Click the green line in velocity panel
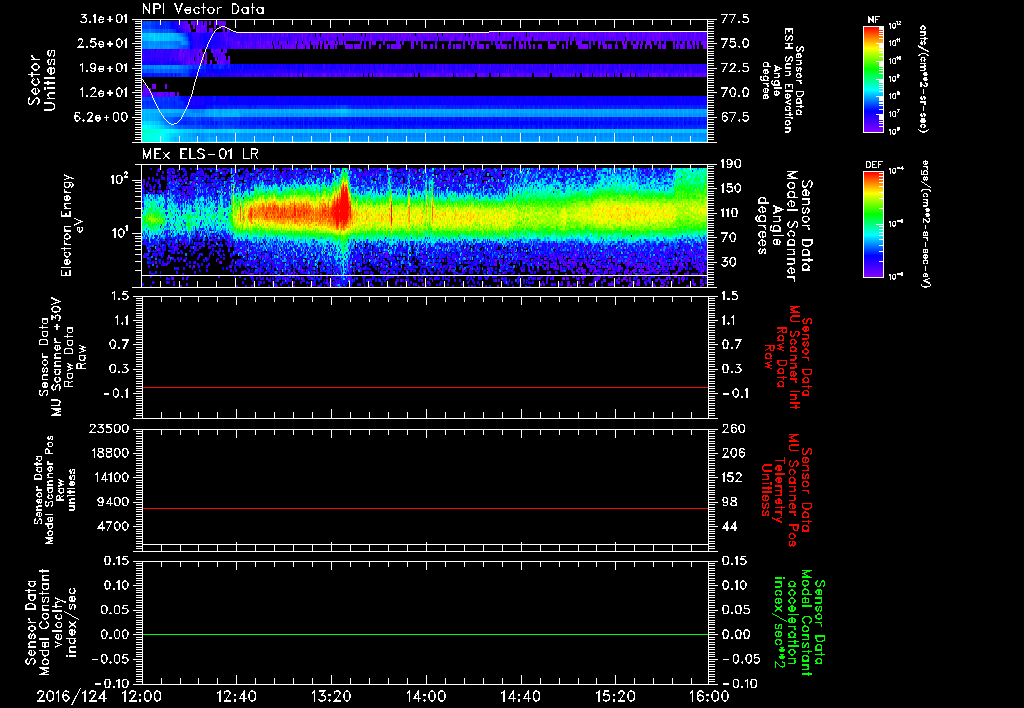The height and width of the screenshot is (708, 1024). [x=424, y=634]
